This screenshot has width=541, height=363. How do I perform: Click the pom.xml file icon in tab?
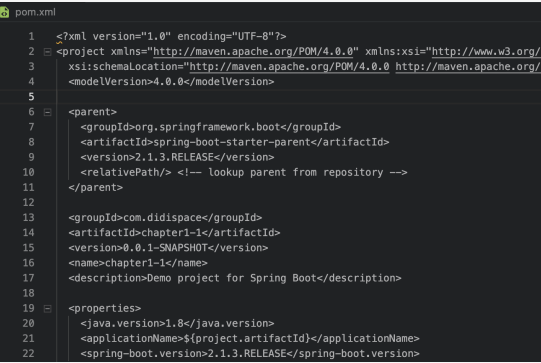coord(4,12)
